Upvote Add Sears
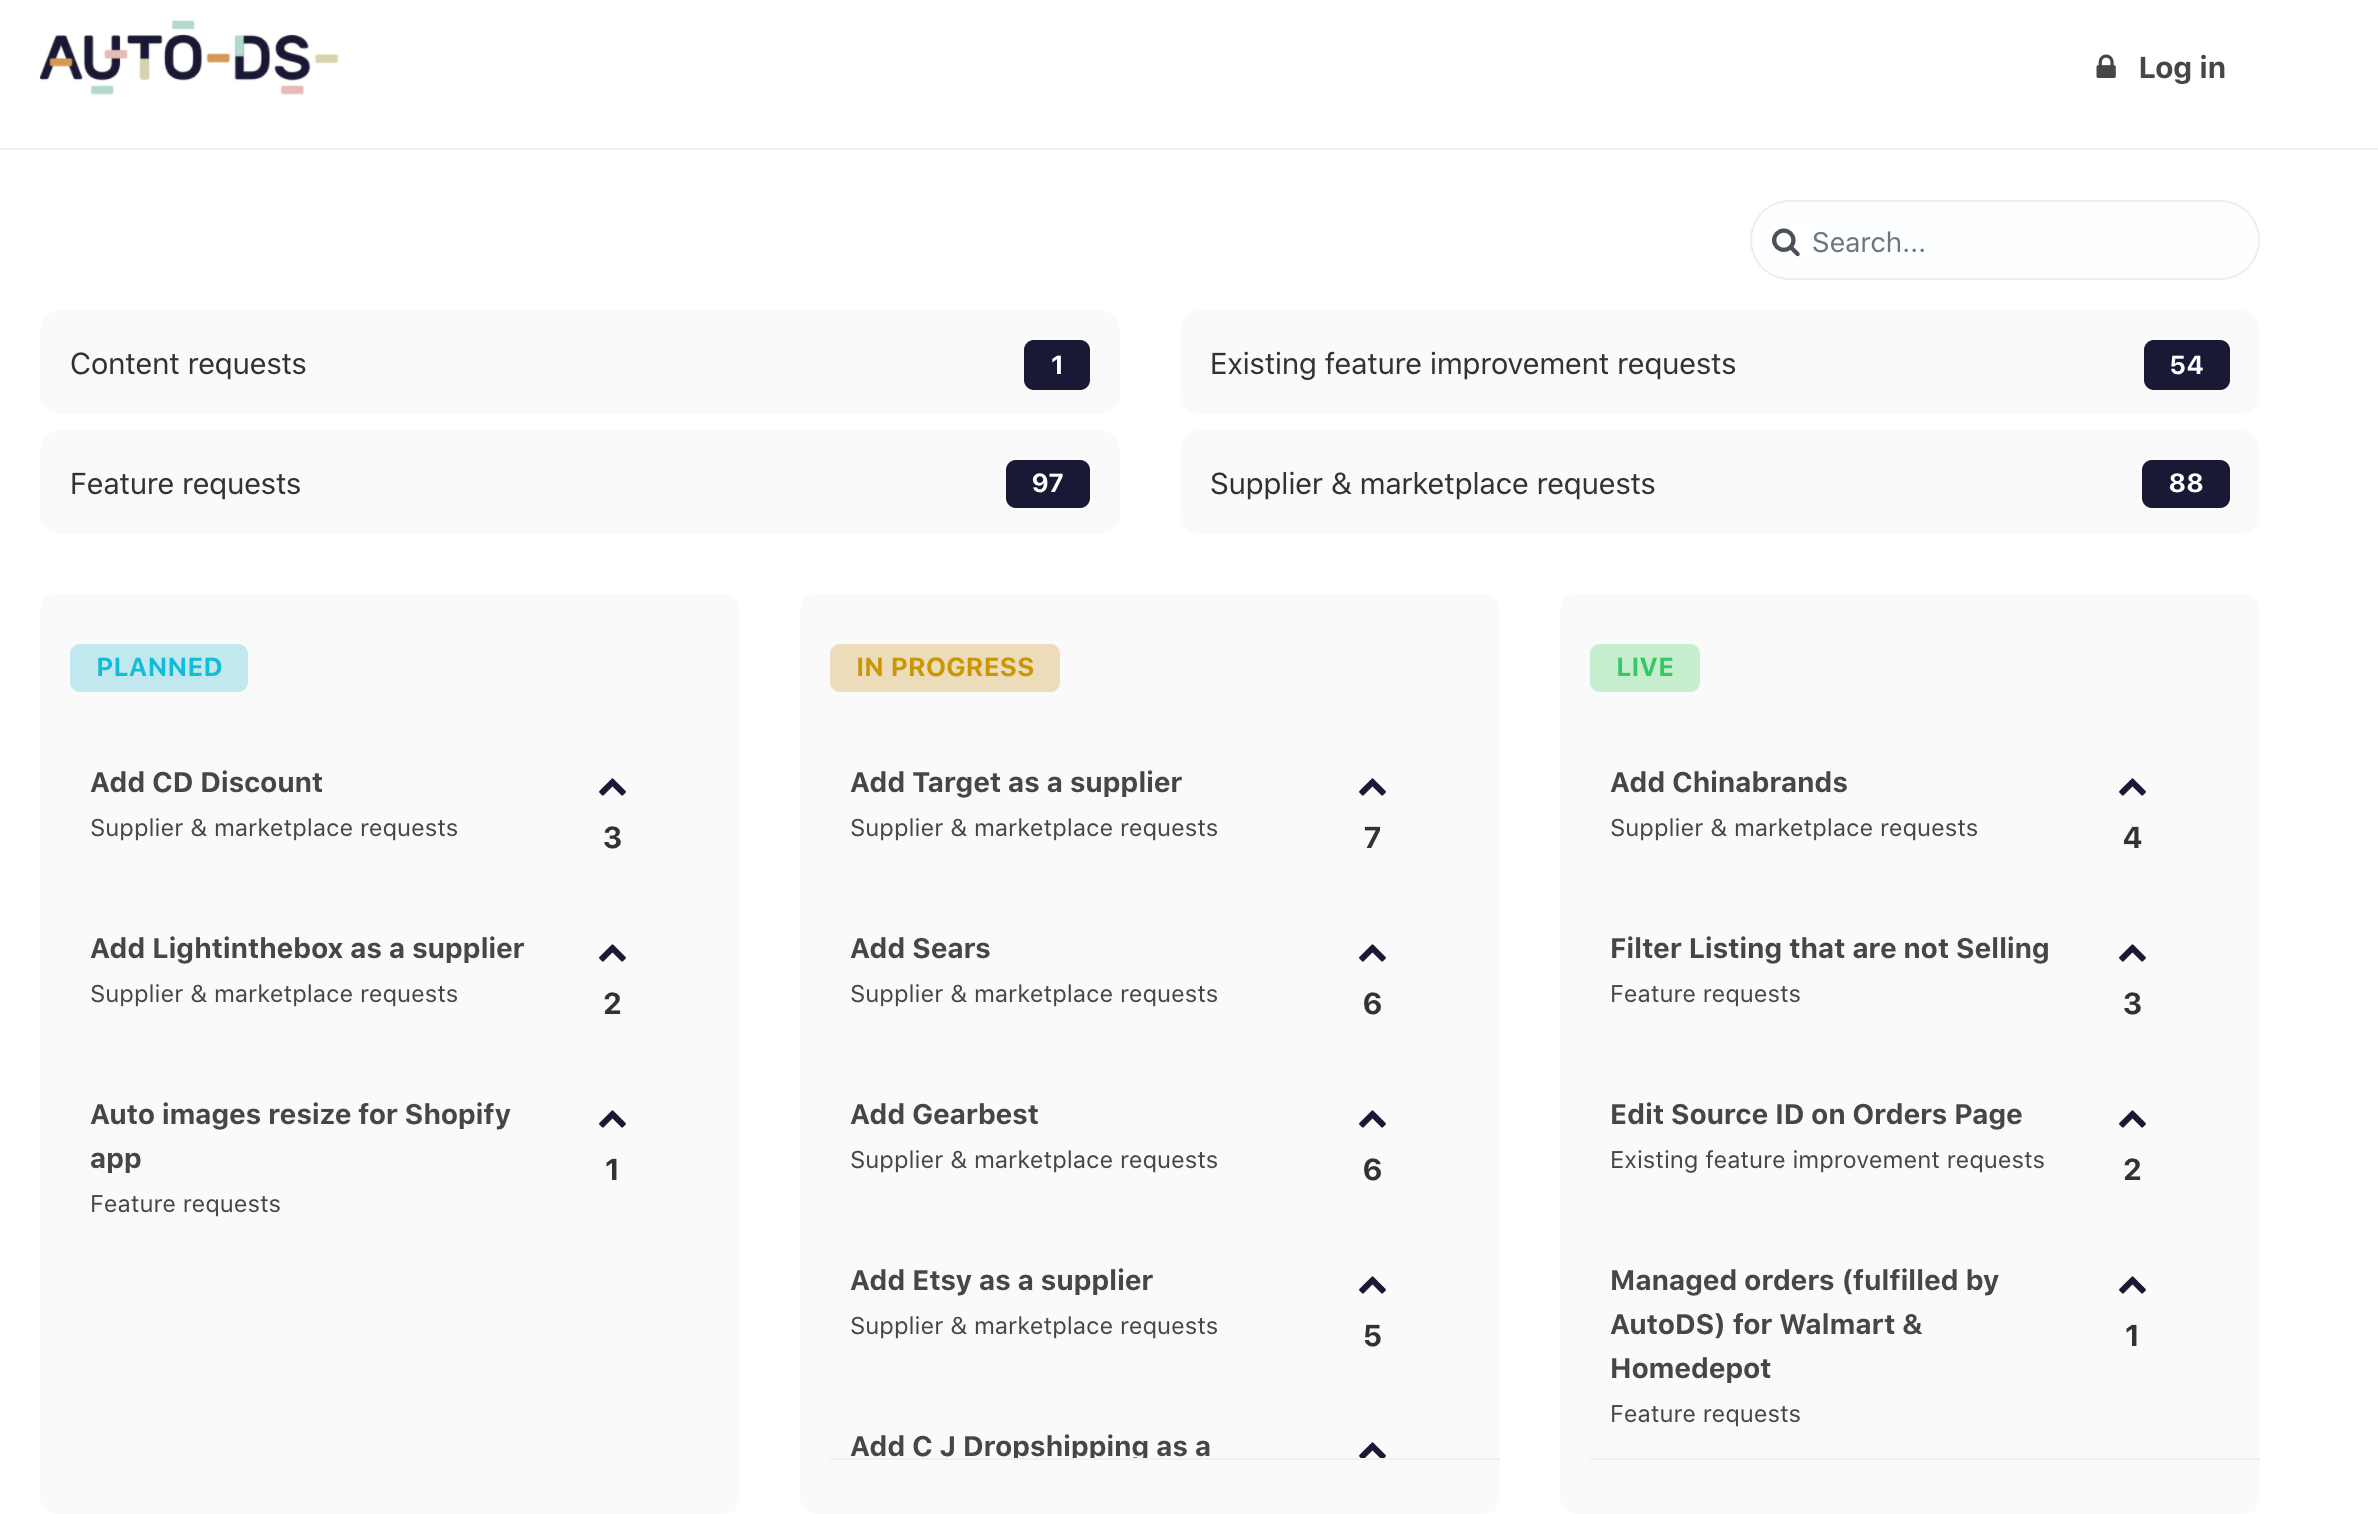 click(1372, 954)
